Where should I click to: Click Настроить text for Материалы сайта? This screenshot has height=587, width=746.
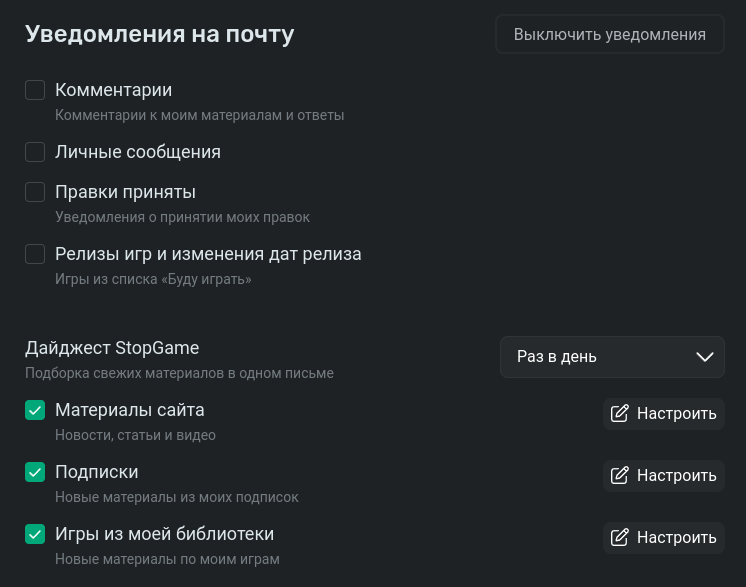coord(677,414)
